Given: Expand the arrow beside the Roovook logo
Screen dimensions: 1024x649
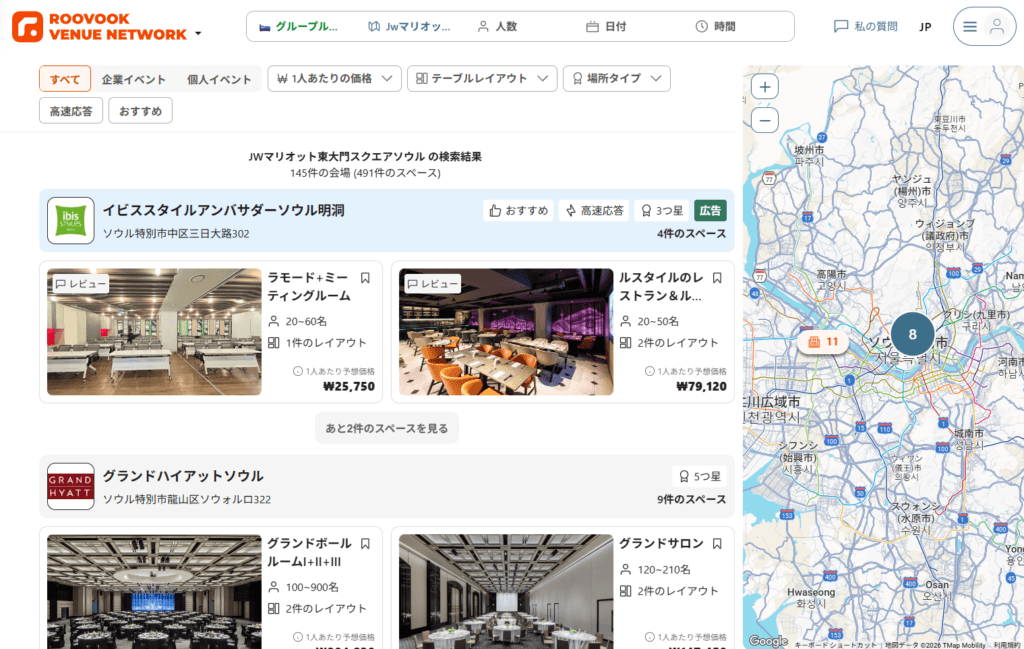Looking at the screenshot, I should [198, 33].
